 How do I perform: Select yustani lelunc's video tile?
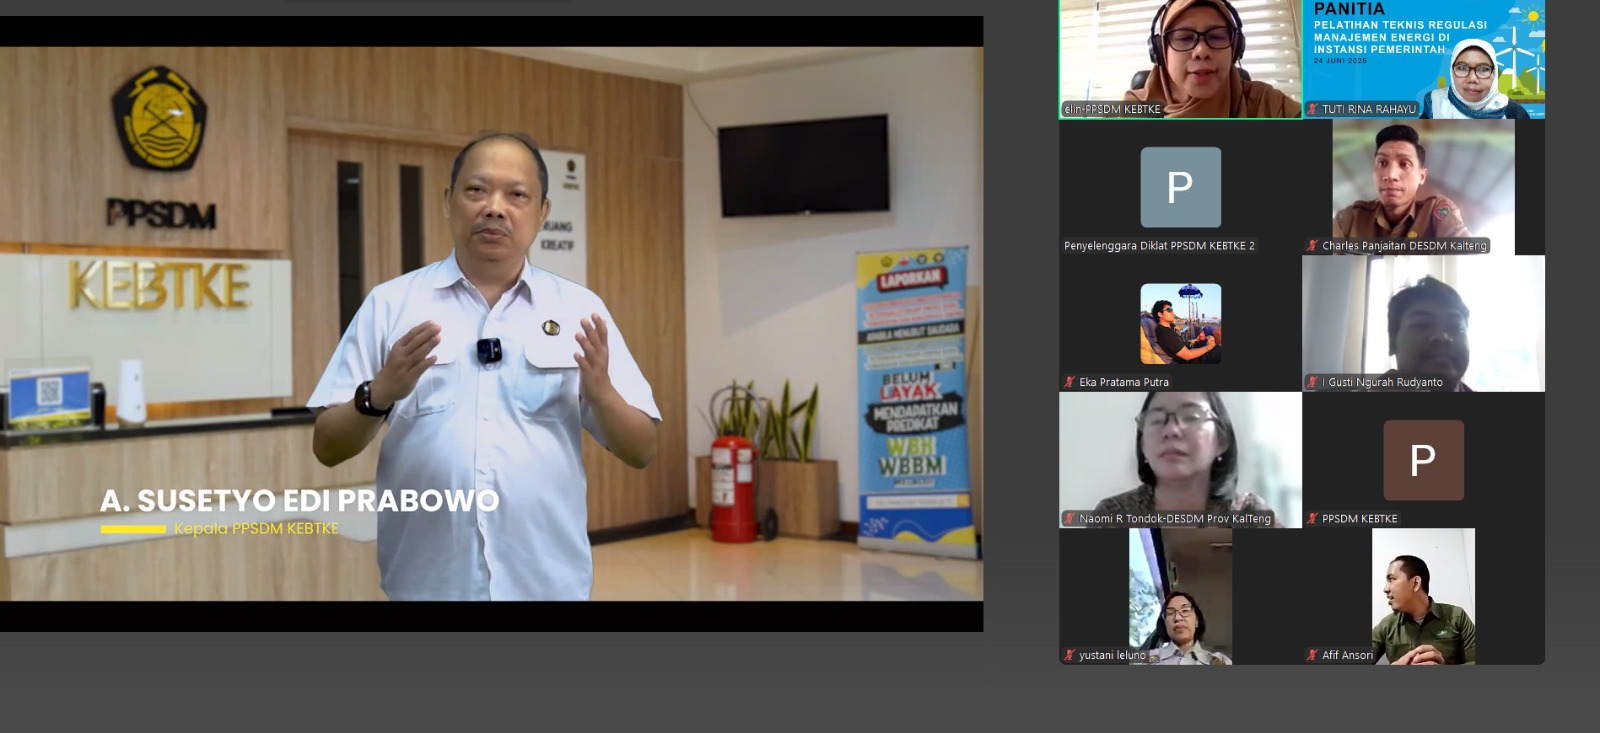tap(1180, 596)
